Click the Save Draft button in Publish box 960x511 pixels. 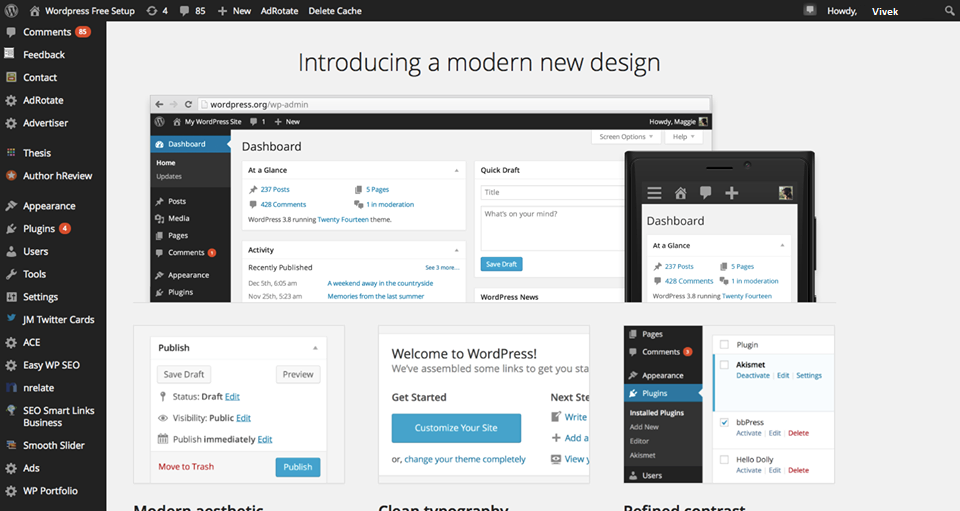coord(184,374)
